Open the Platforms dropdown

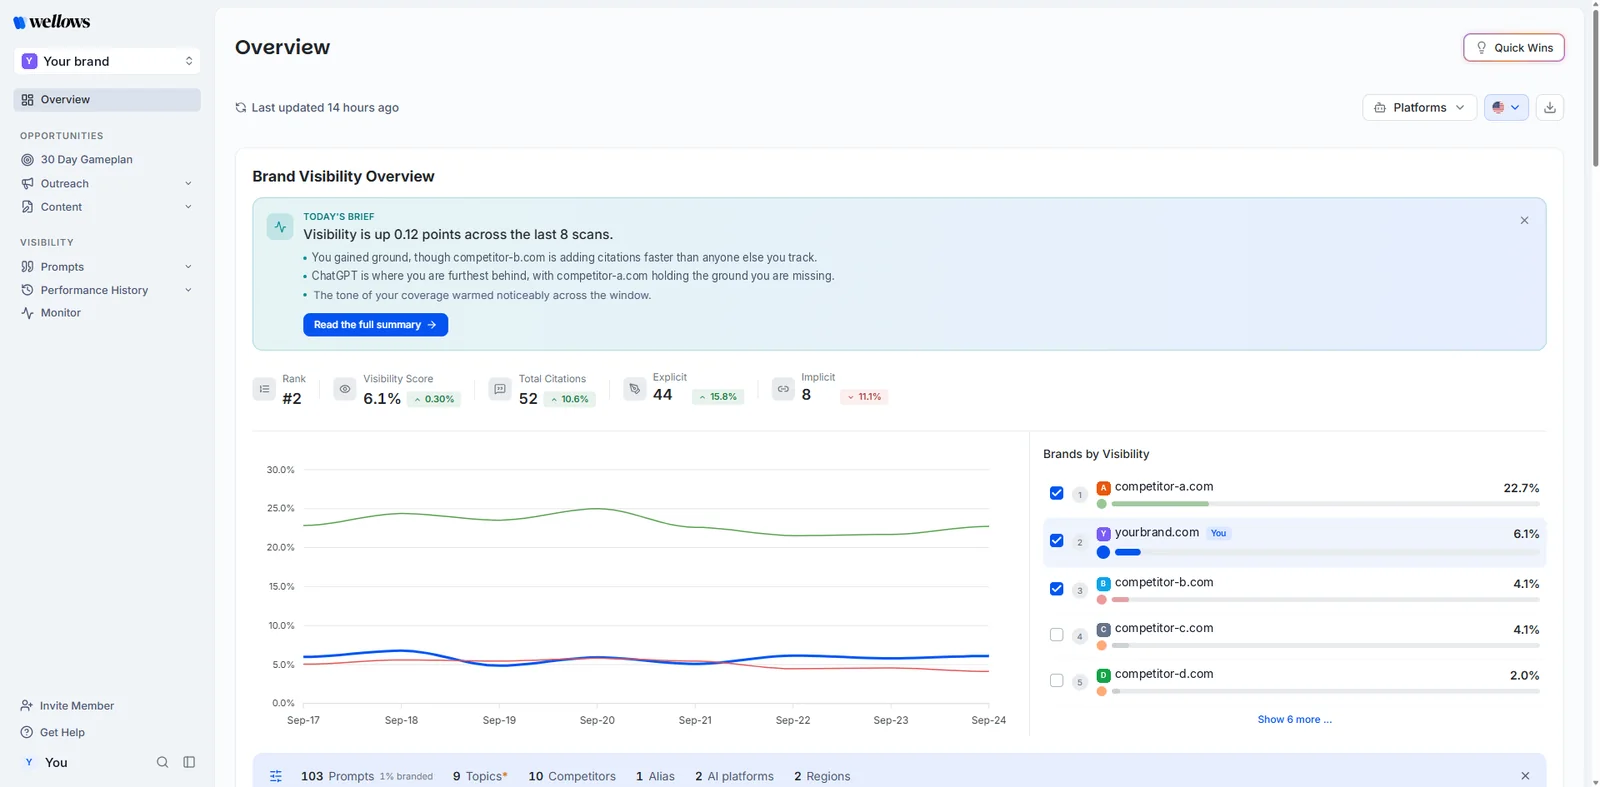[1419, 107]
